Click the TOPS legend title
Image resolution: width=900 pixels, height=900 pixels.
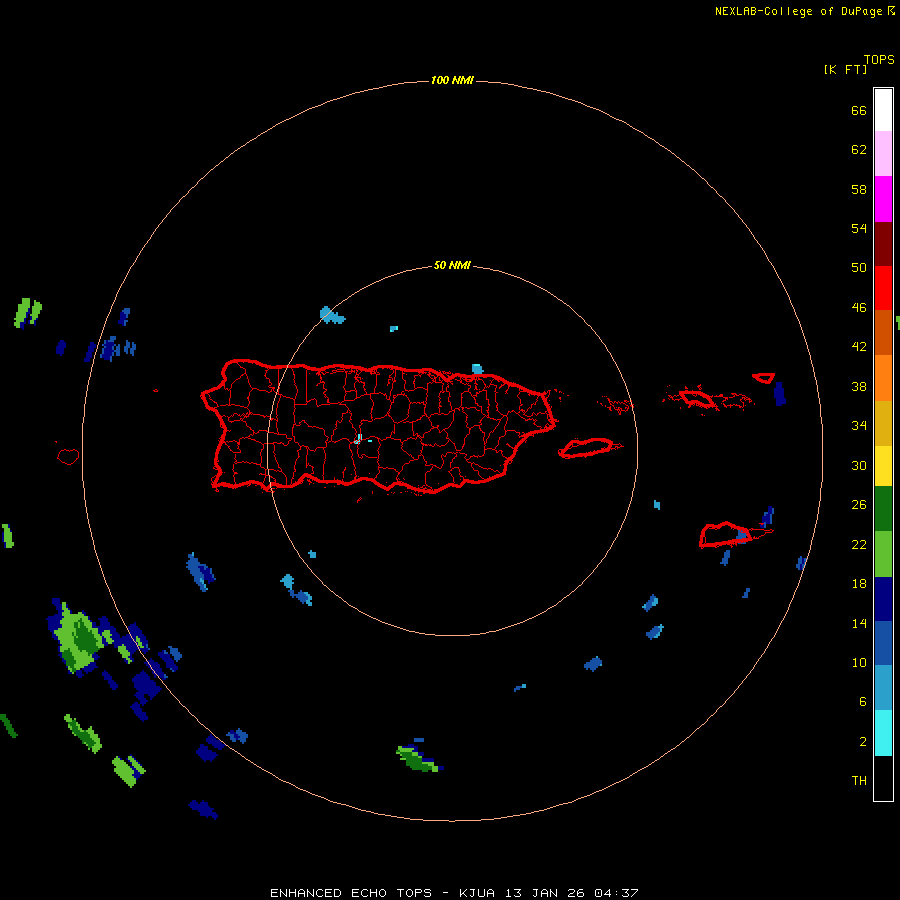pos(879,60)
